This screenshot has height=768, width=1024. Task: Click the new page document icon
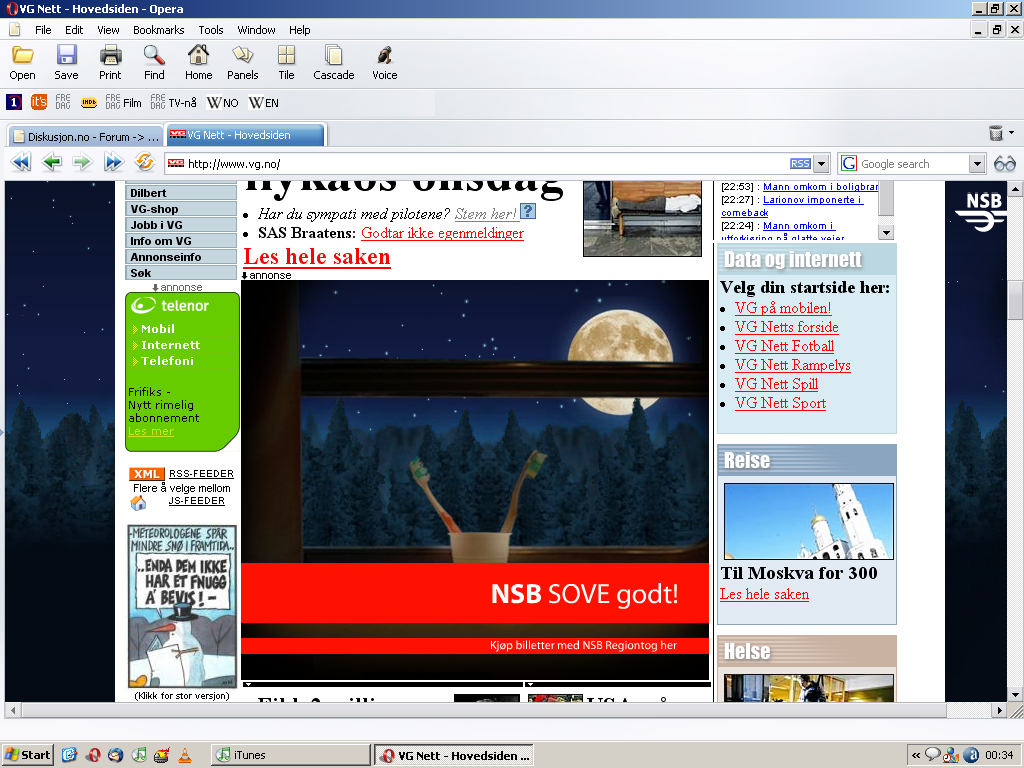point(14,29)
